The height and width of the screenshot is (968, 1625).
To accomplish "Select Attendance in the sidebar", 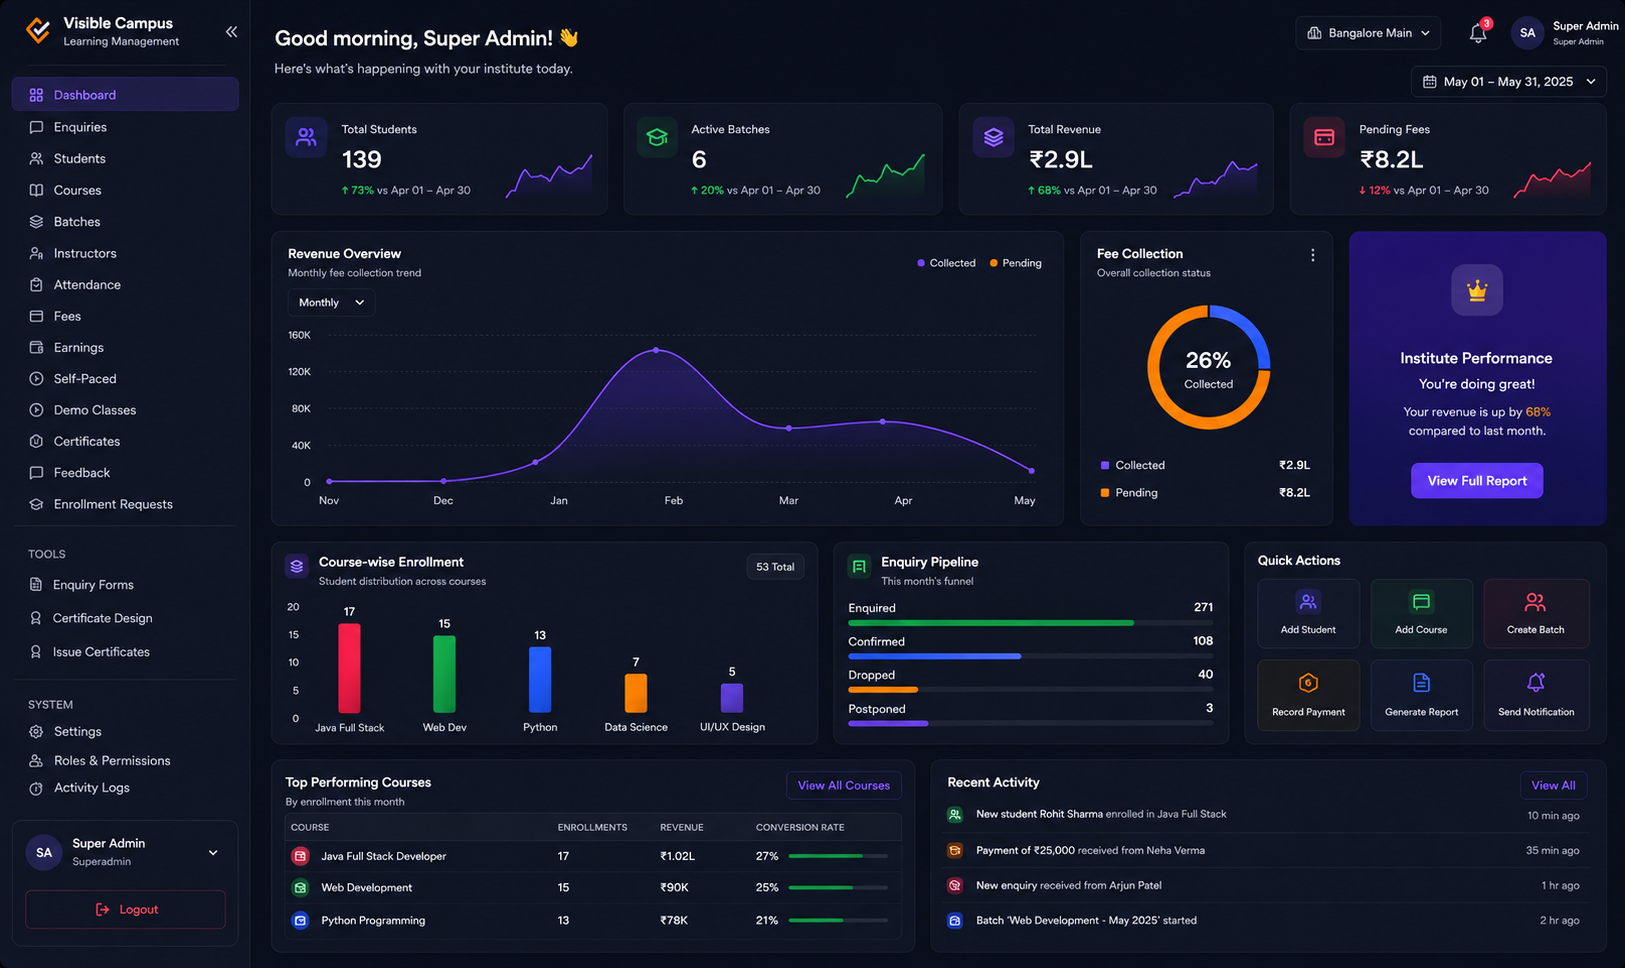I will [125, 284].
